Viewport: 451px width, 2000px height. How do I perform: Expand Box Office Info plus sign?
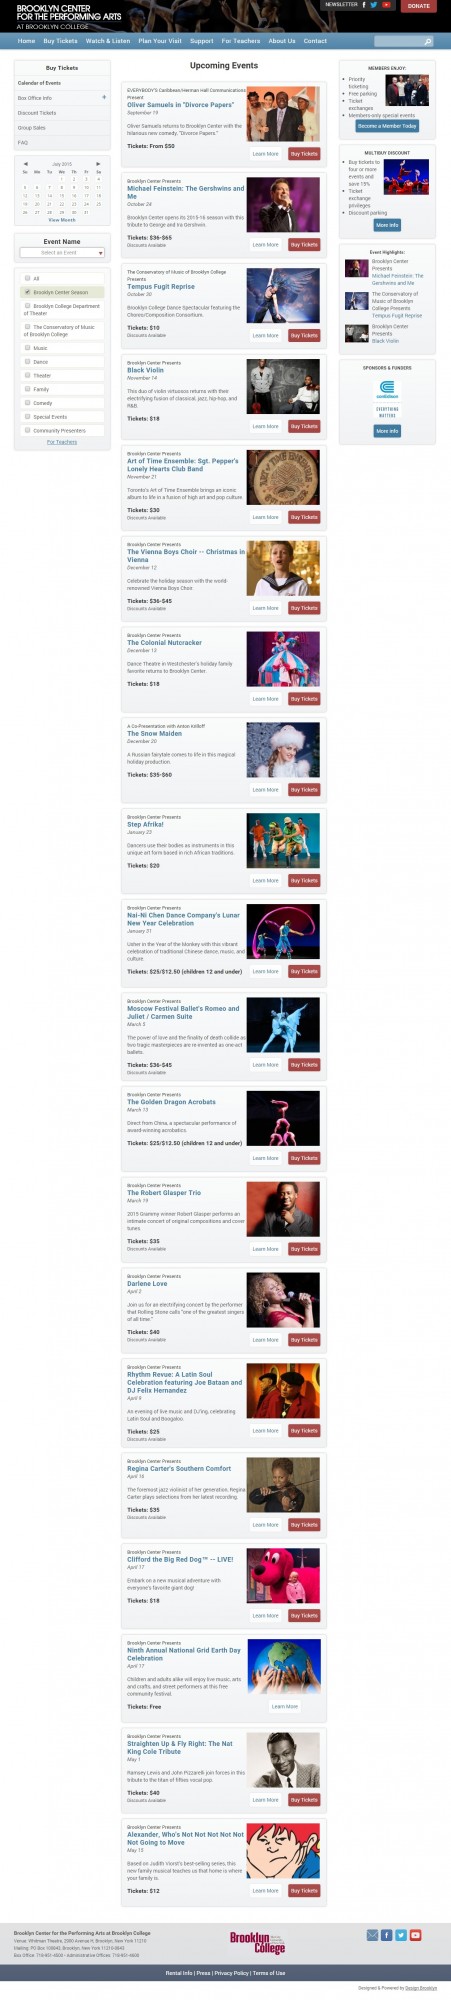tap(104, 97)
